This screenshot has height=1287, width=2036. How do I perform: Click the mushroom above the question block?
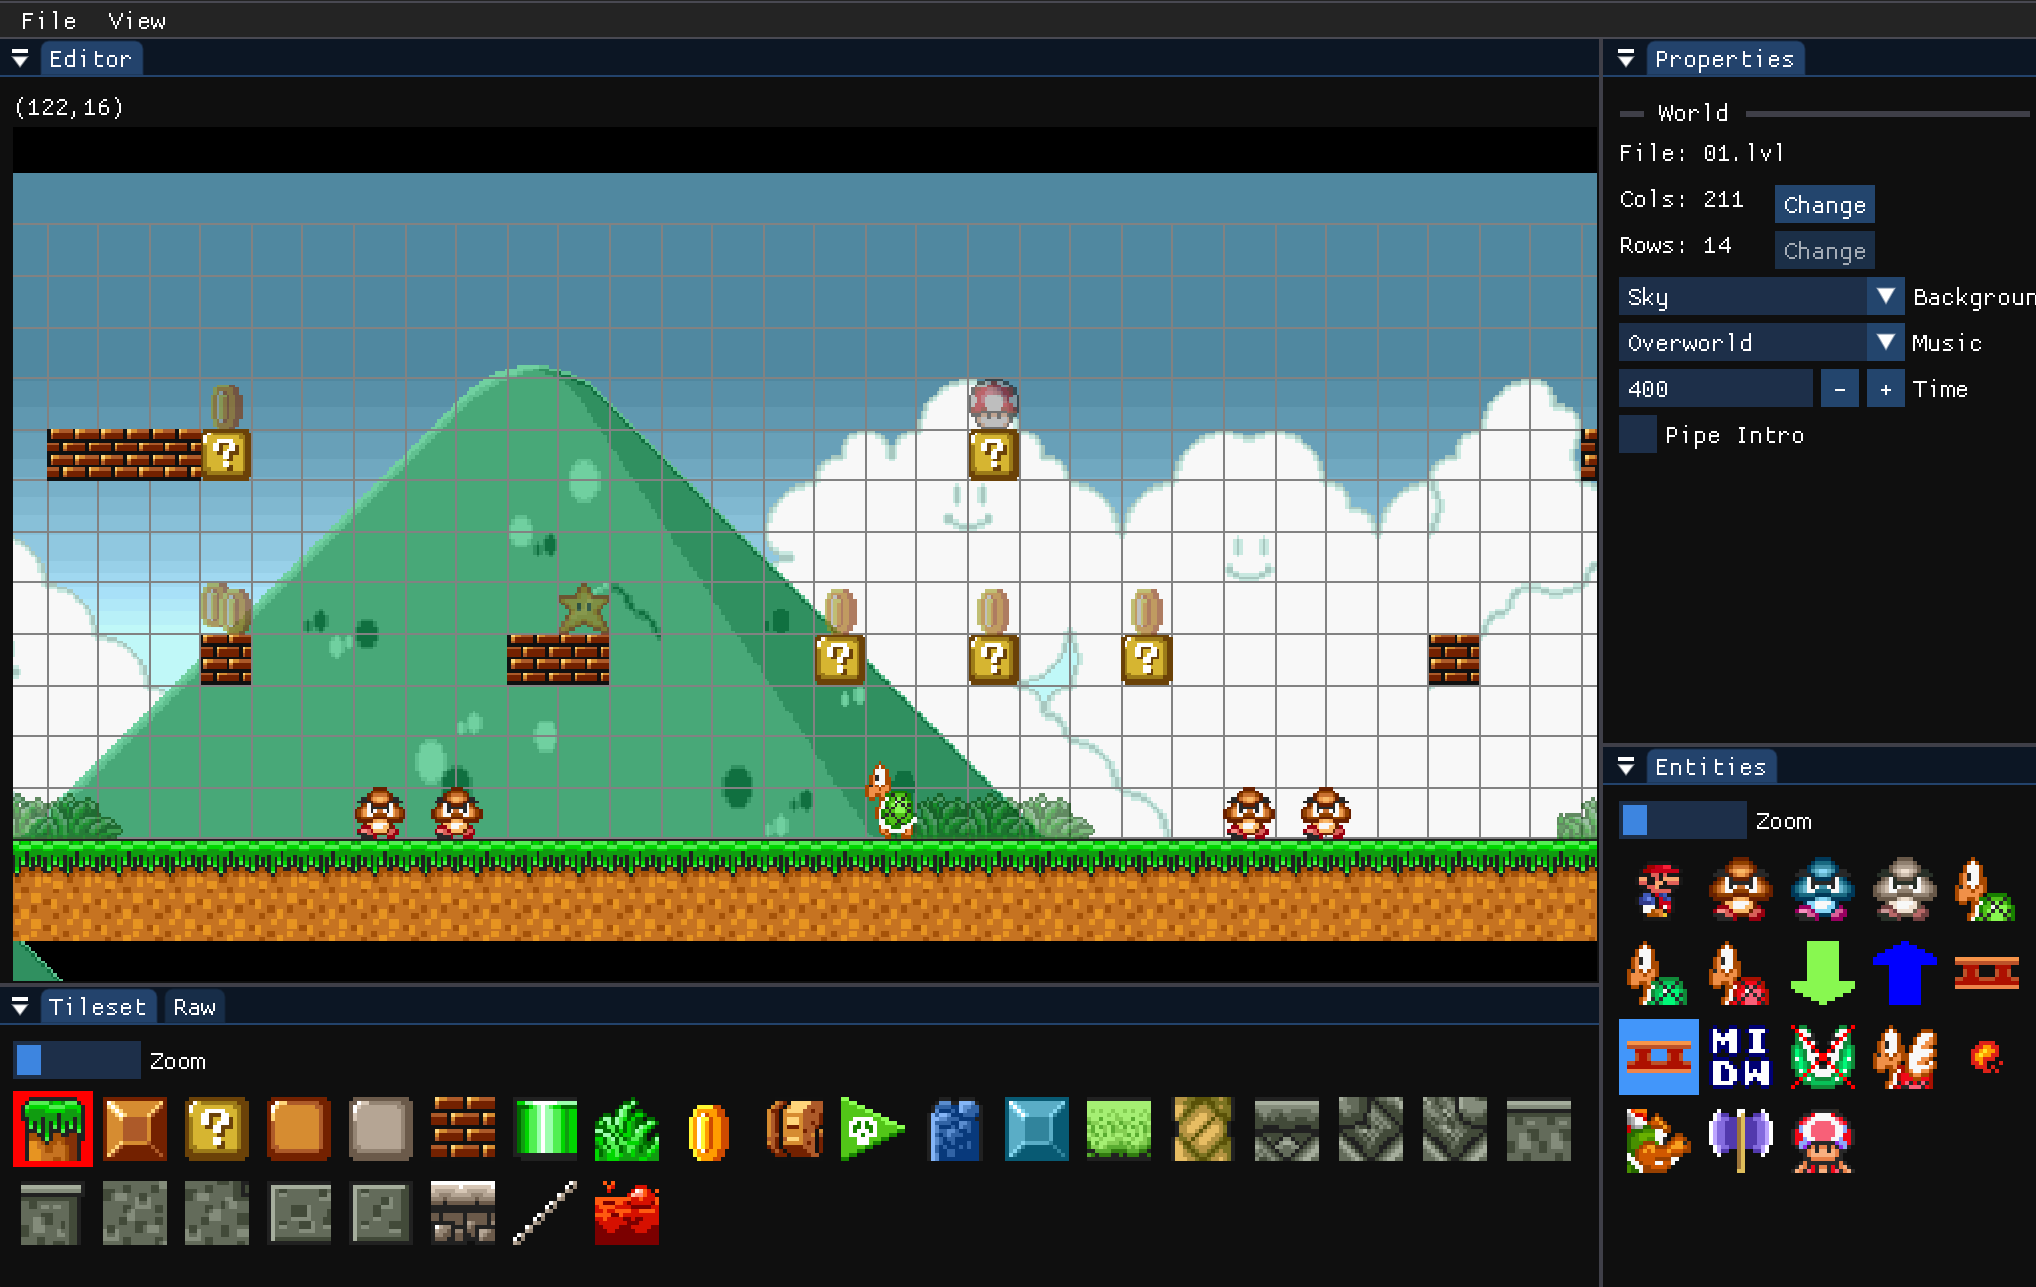click(x=993, y=405)
